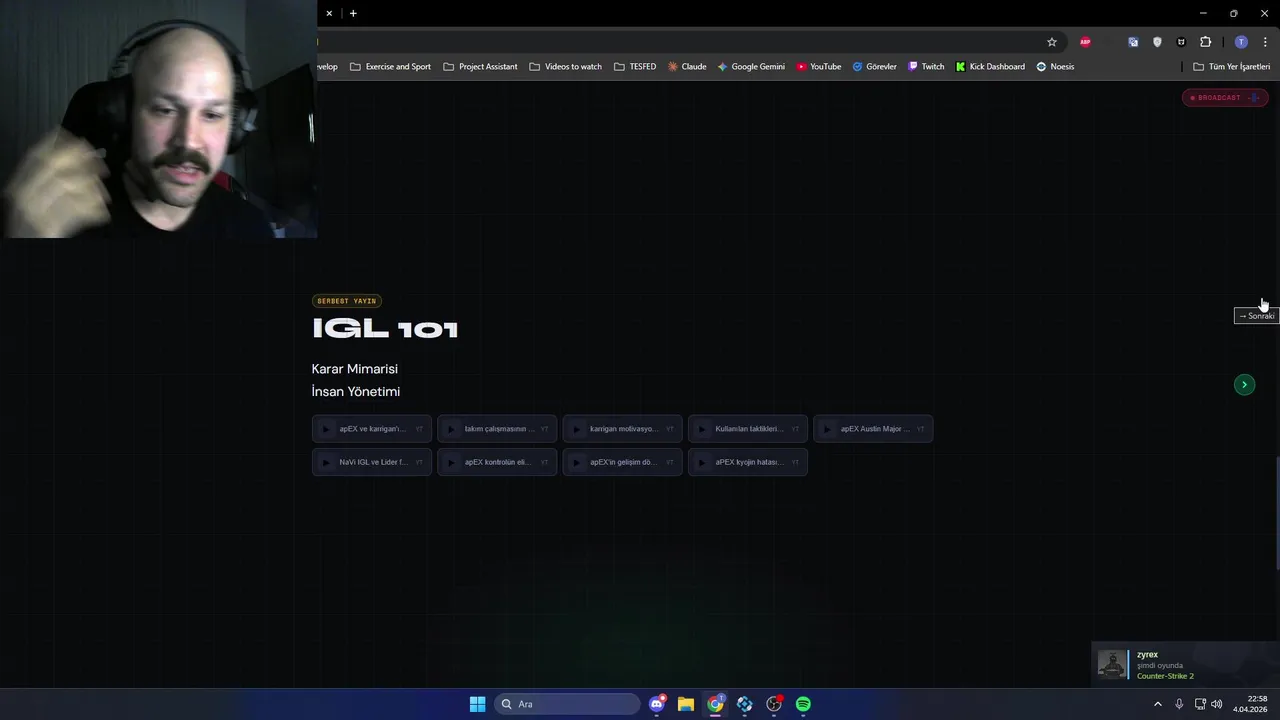
Task: Open File Explorer from the taskbar
Action: (x=686, y=704)
